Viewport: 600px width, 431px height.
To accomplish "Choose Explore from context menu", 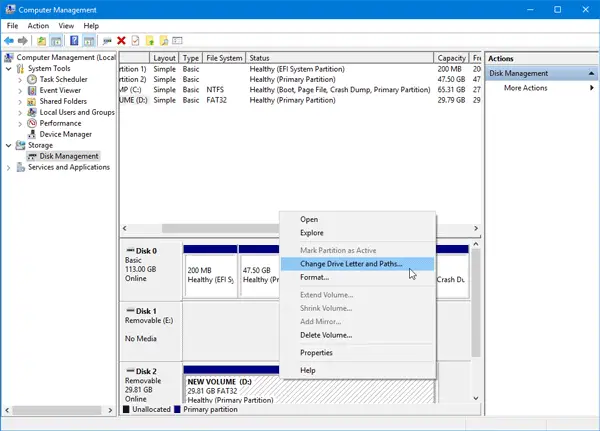I will [x=357, y=233].
